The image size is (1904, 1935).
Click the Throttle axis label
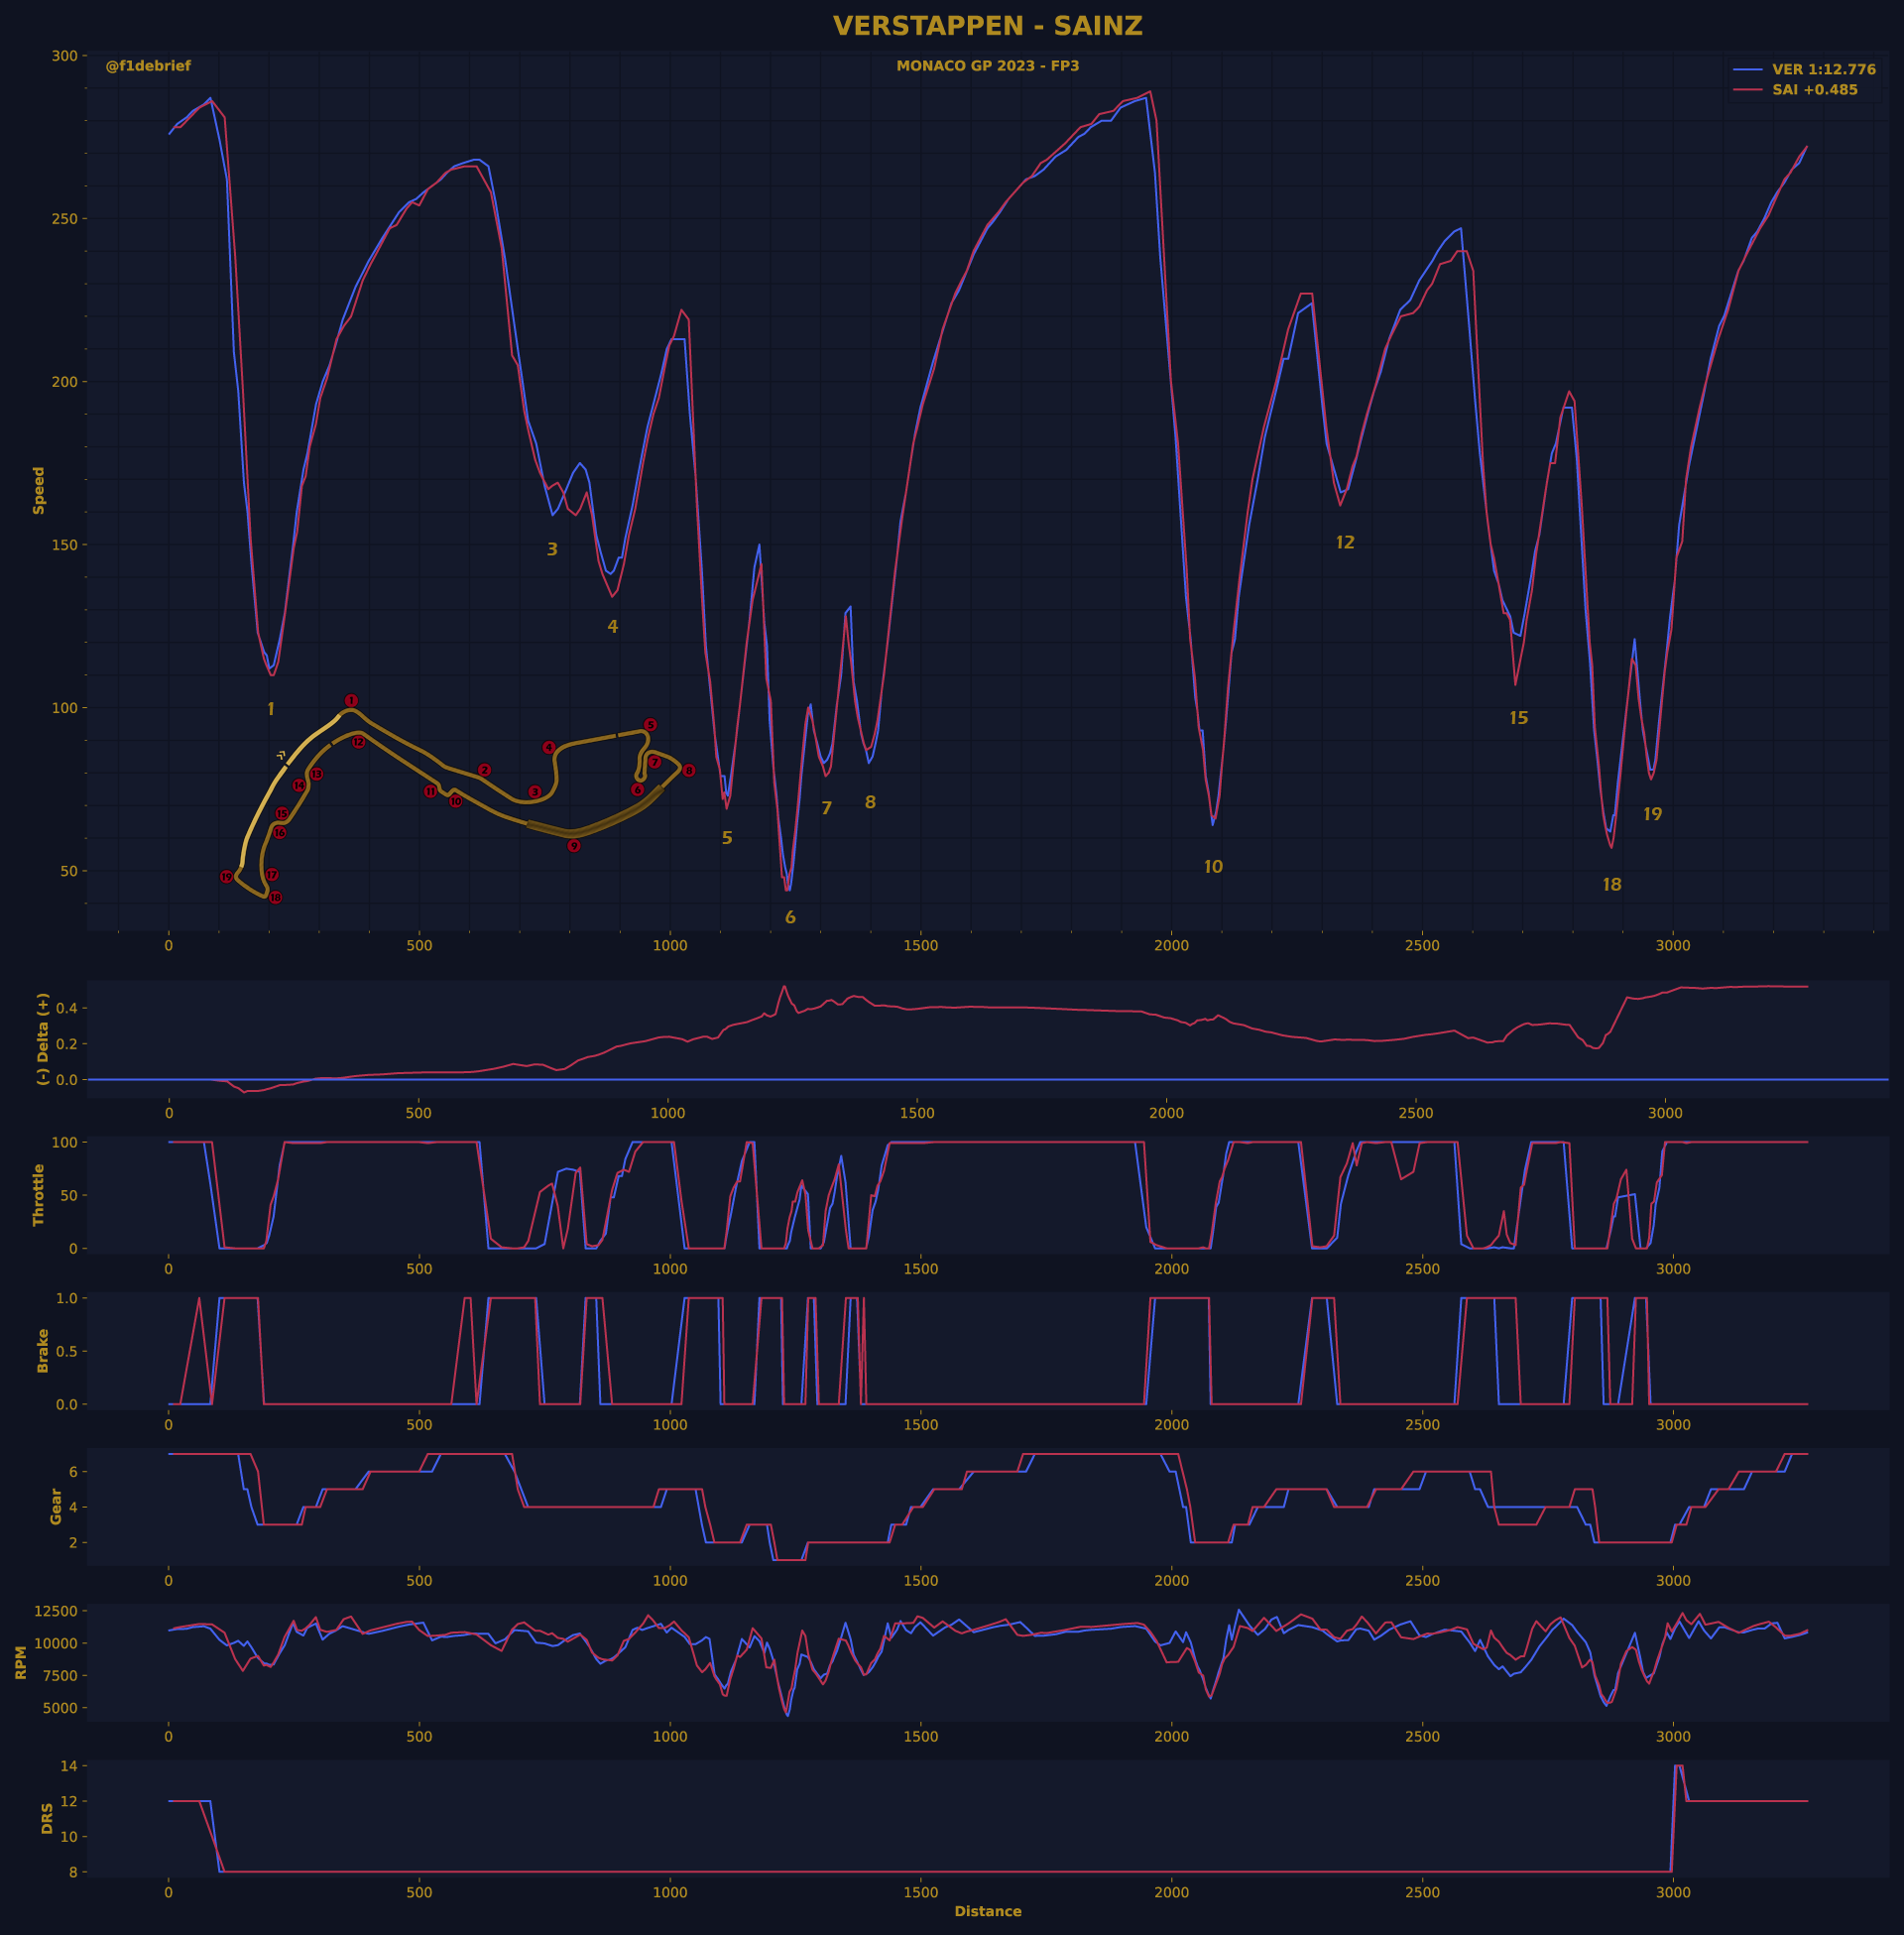(39, 1194)
